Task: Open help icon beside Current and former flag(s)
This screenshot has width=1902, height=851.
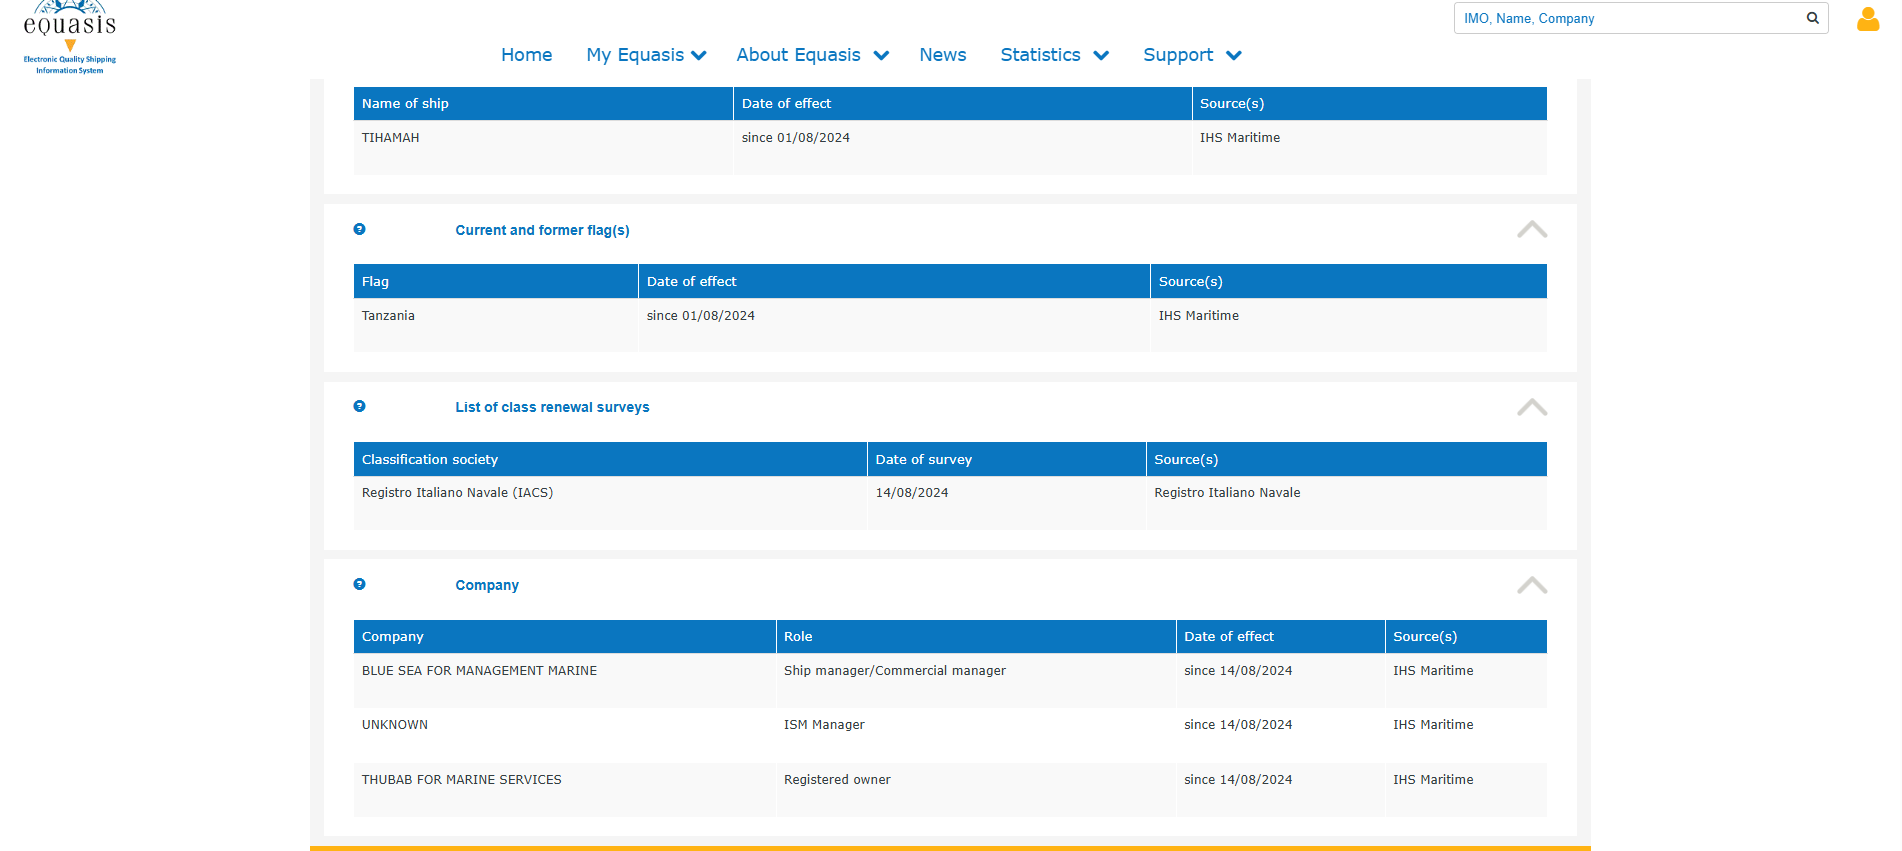Action: 359,229
